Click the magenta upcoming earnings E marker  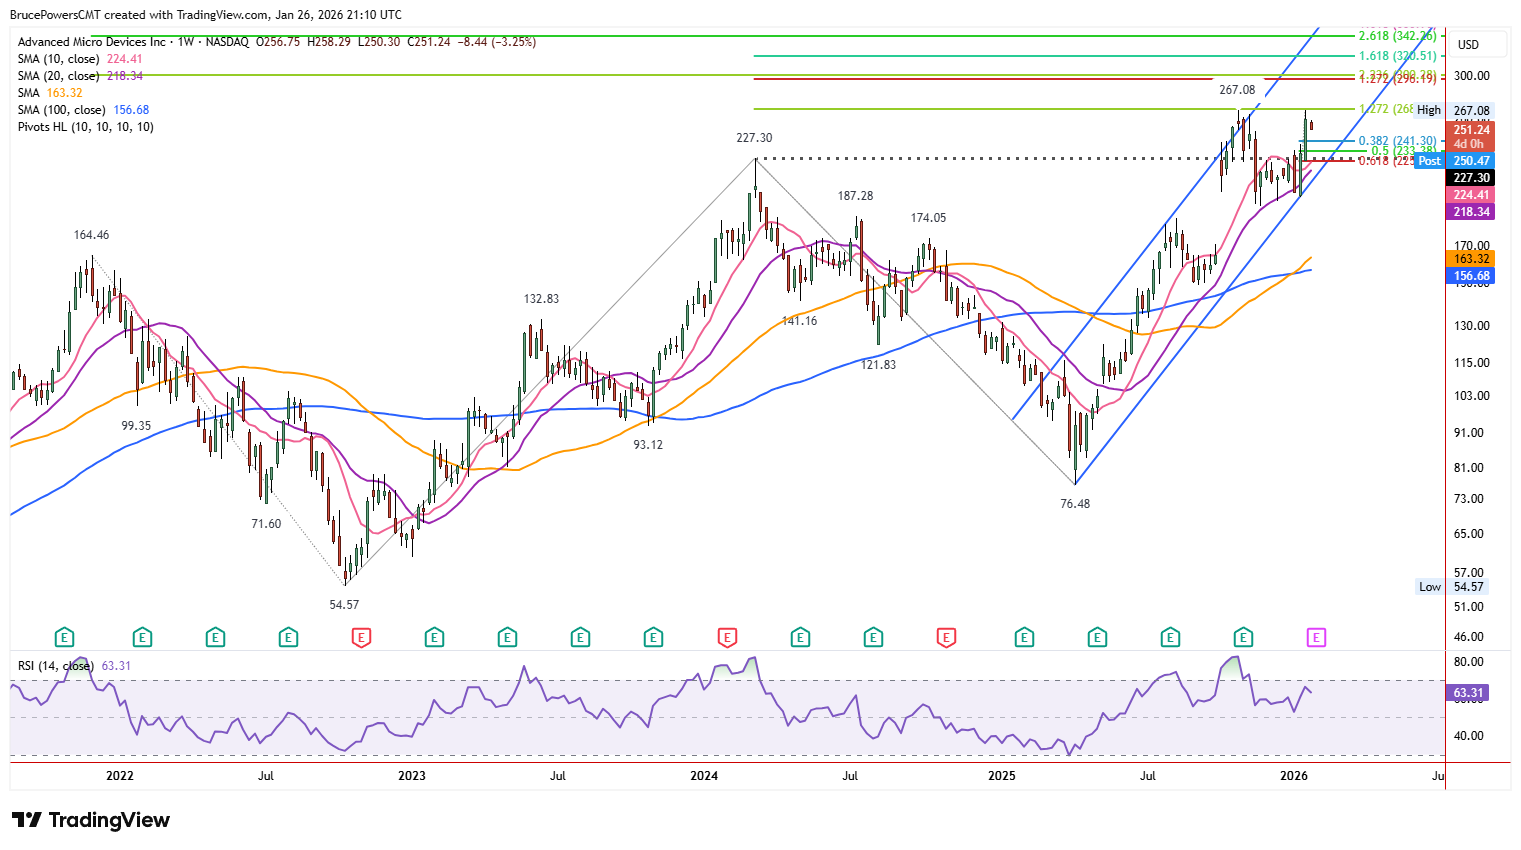(x=1317, y=637)
